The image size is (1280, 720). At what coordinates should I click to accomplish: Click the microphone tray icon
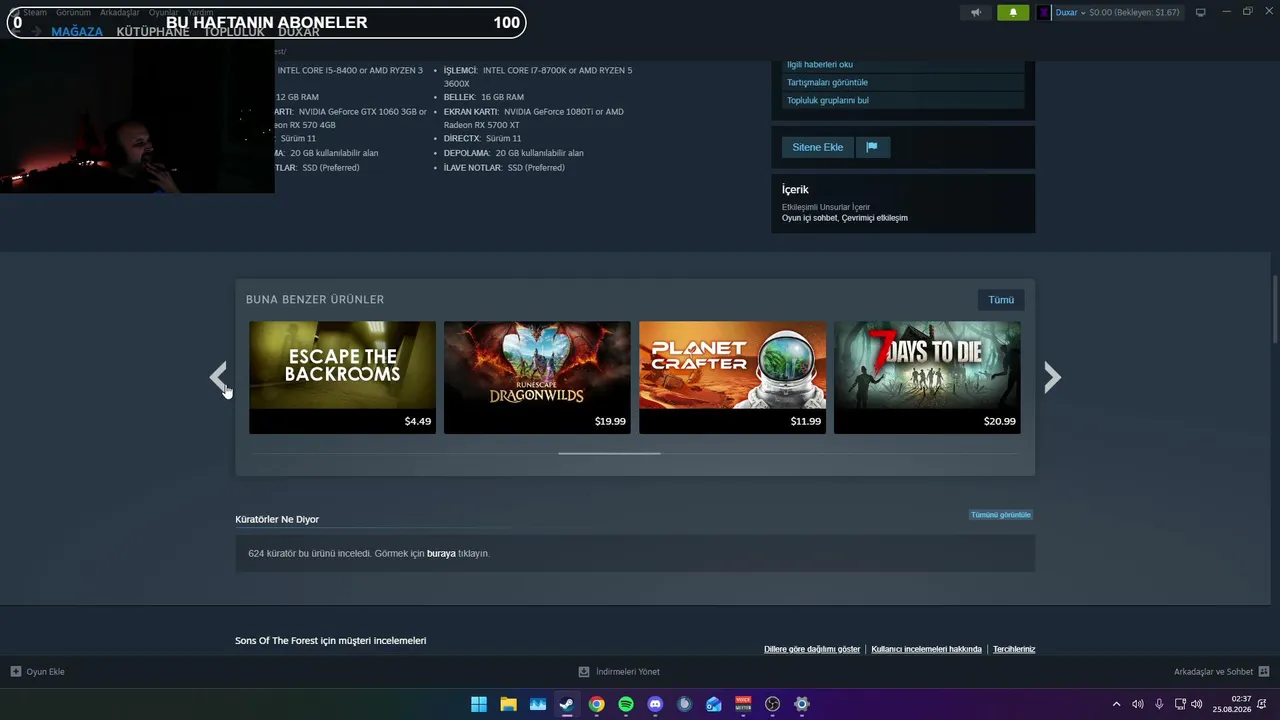(1159, 704)
